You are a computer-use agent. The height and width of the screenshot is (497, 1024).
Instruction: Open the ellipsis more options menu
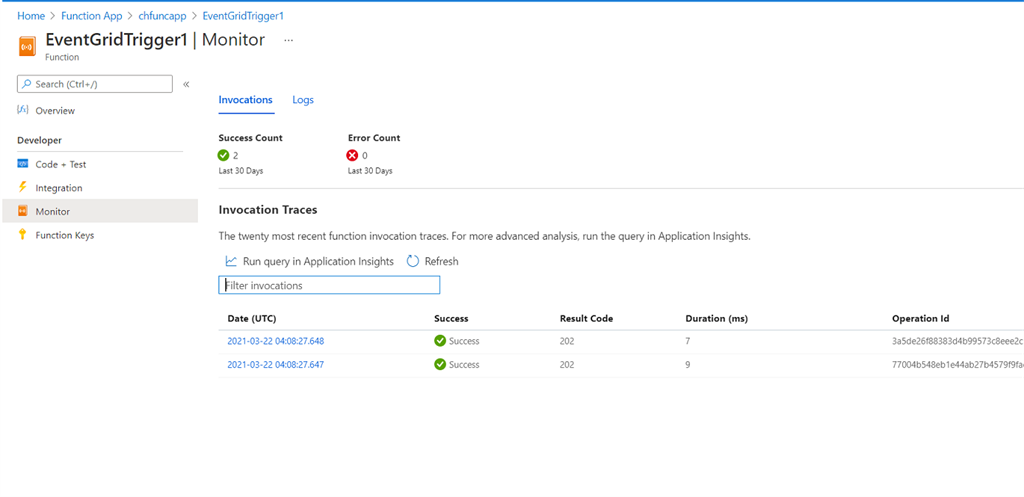point(289,40)
